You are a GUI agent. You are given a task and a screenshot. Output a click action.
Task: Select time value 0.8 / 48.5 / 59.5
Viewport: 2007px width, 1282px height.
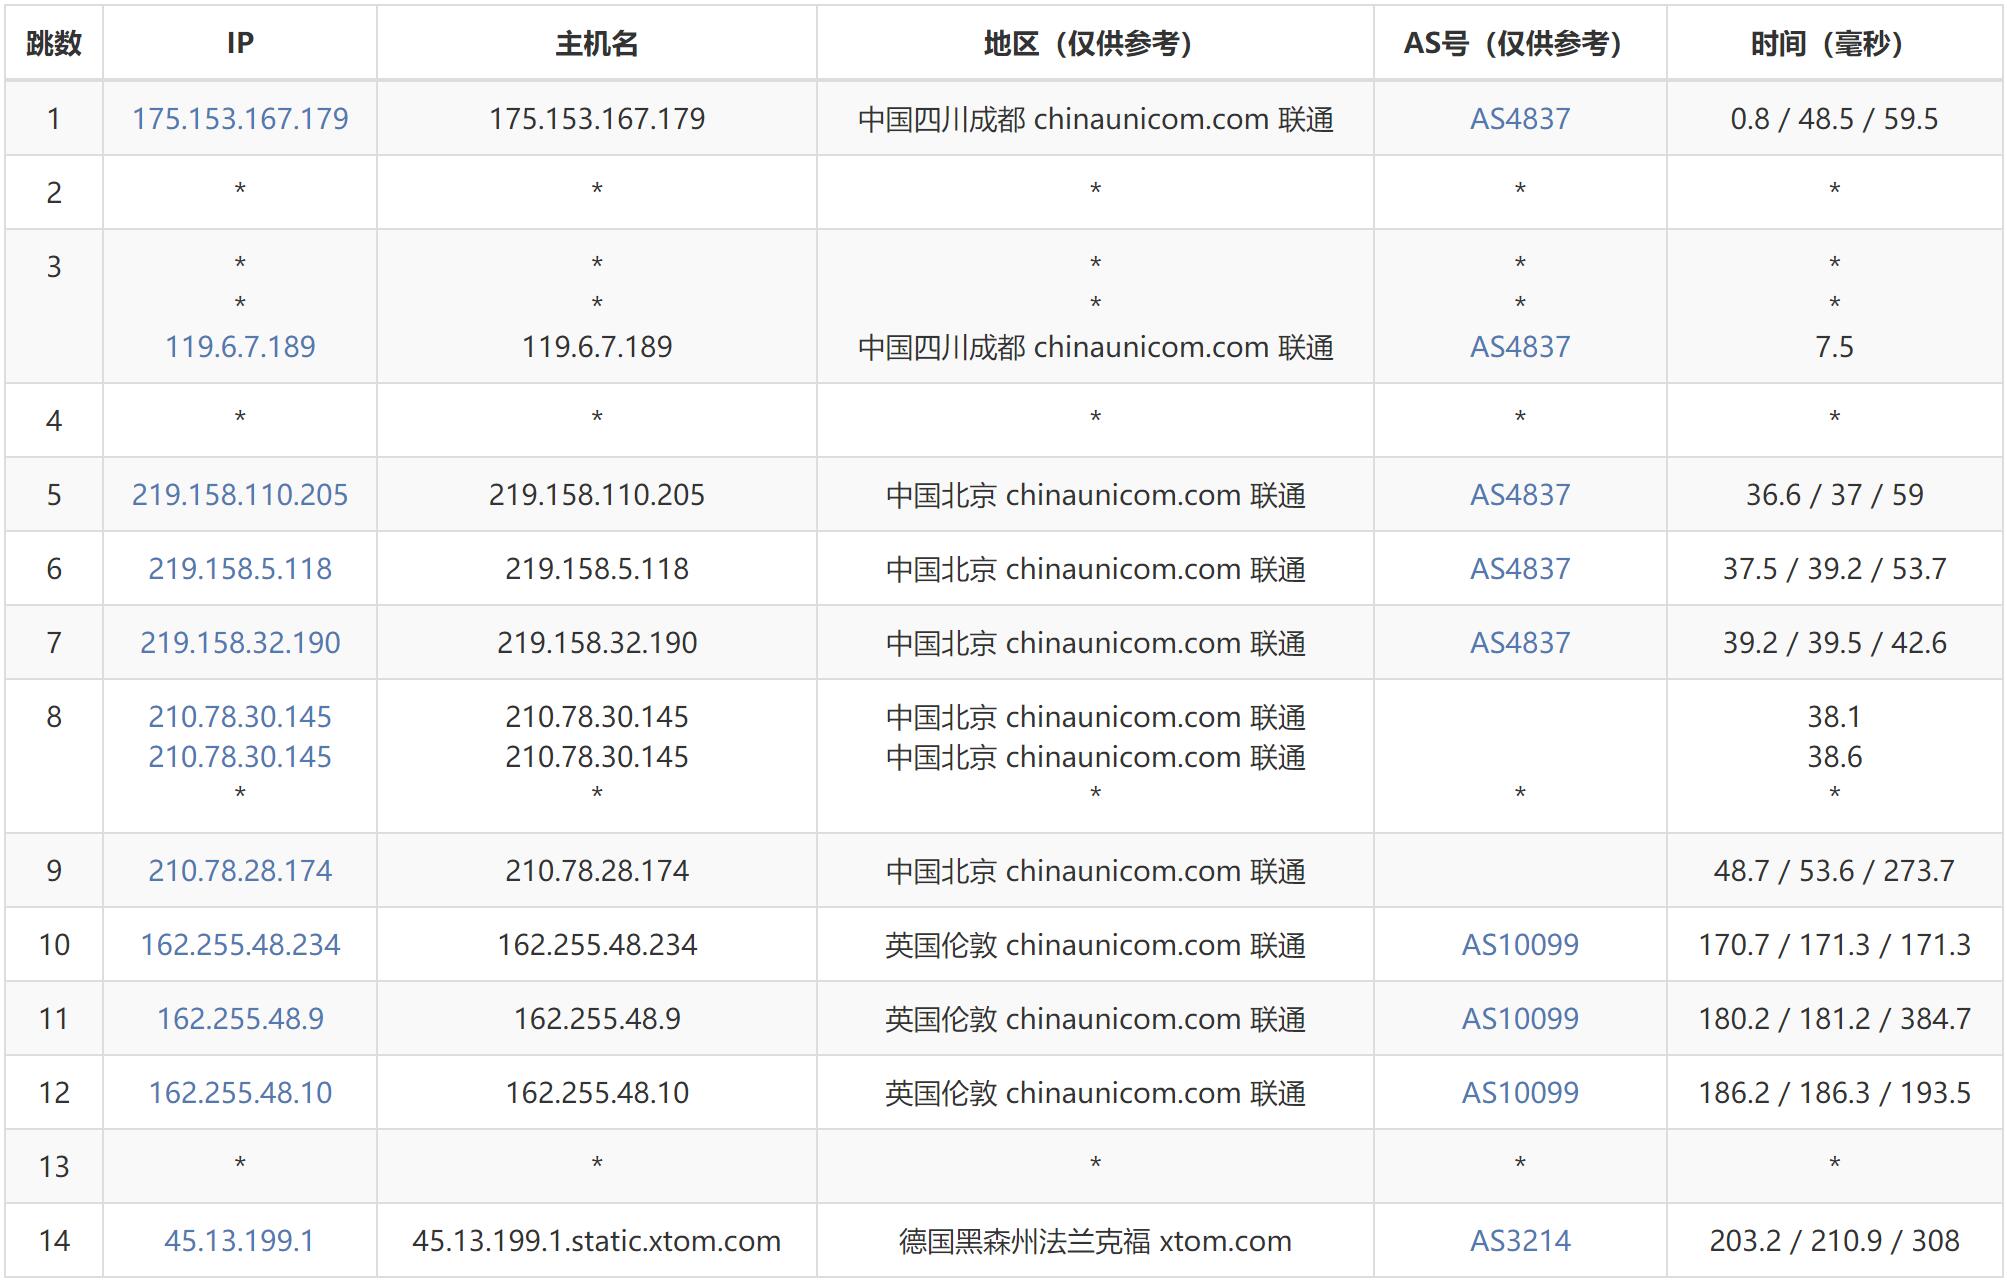[1835, 119]
